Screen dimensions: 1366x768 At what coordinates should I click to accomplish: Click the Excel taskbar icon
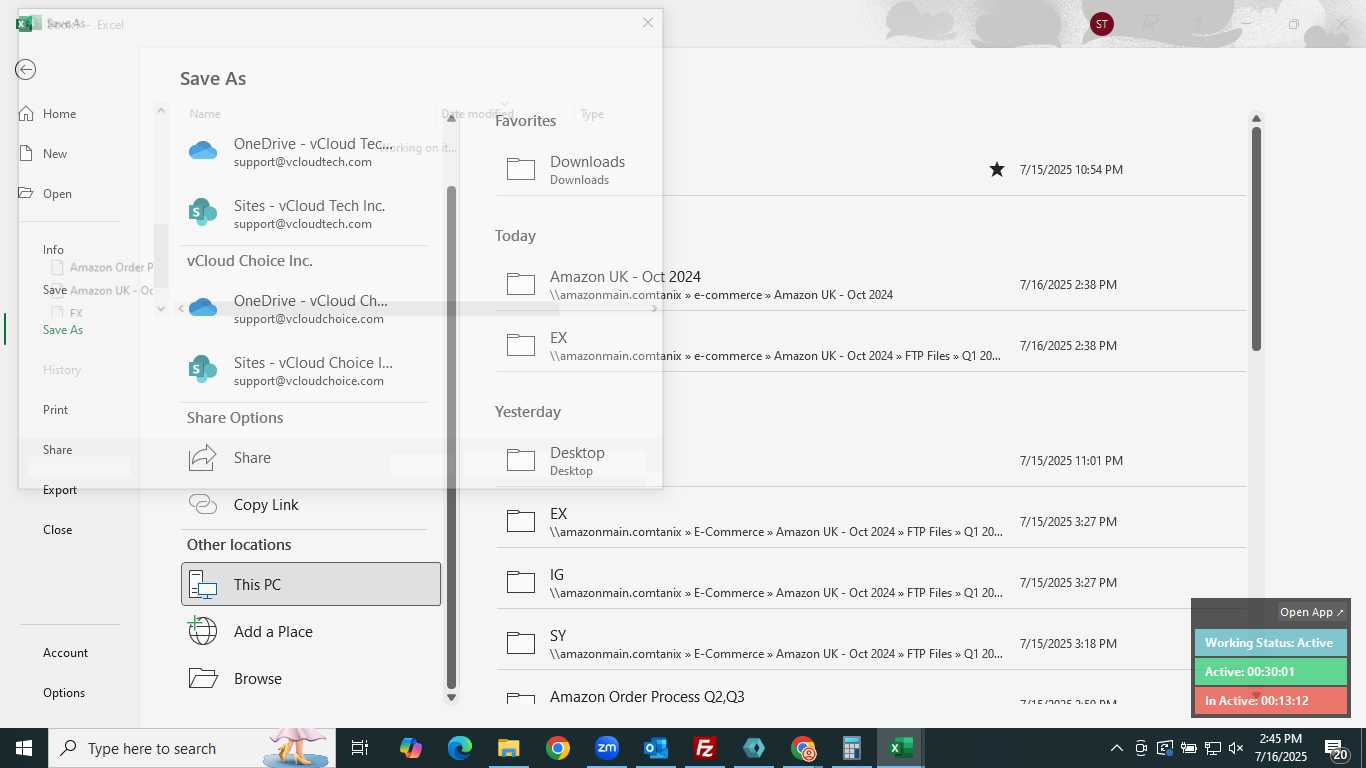click(x=901, y=748)
